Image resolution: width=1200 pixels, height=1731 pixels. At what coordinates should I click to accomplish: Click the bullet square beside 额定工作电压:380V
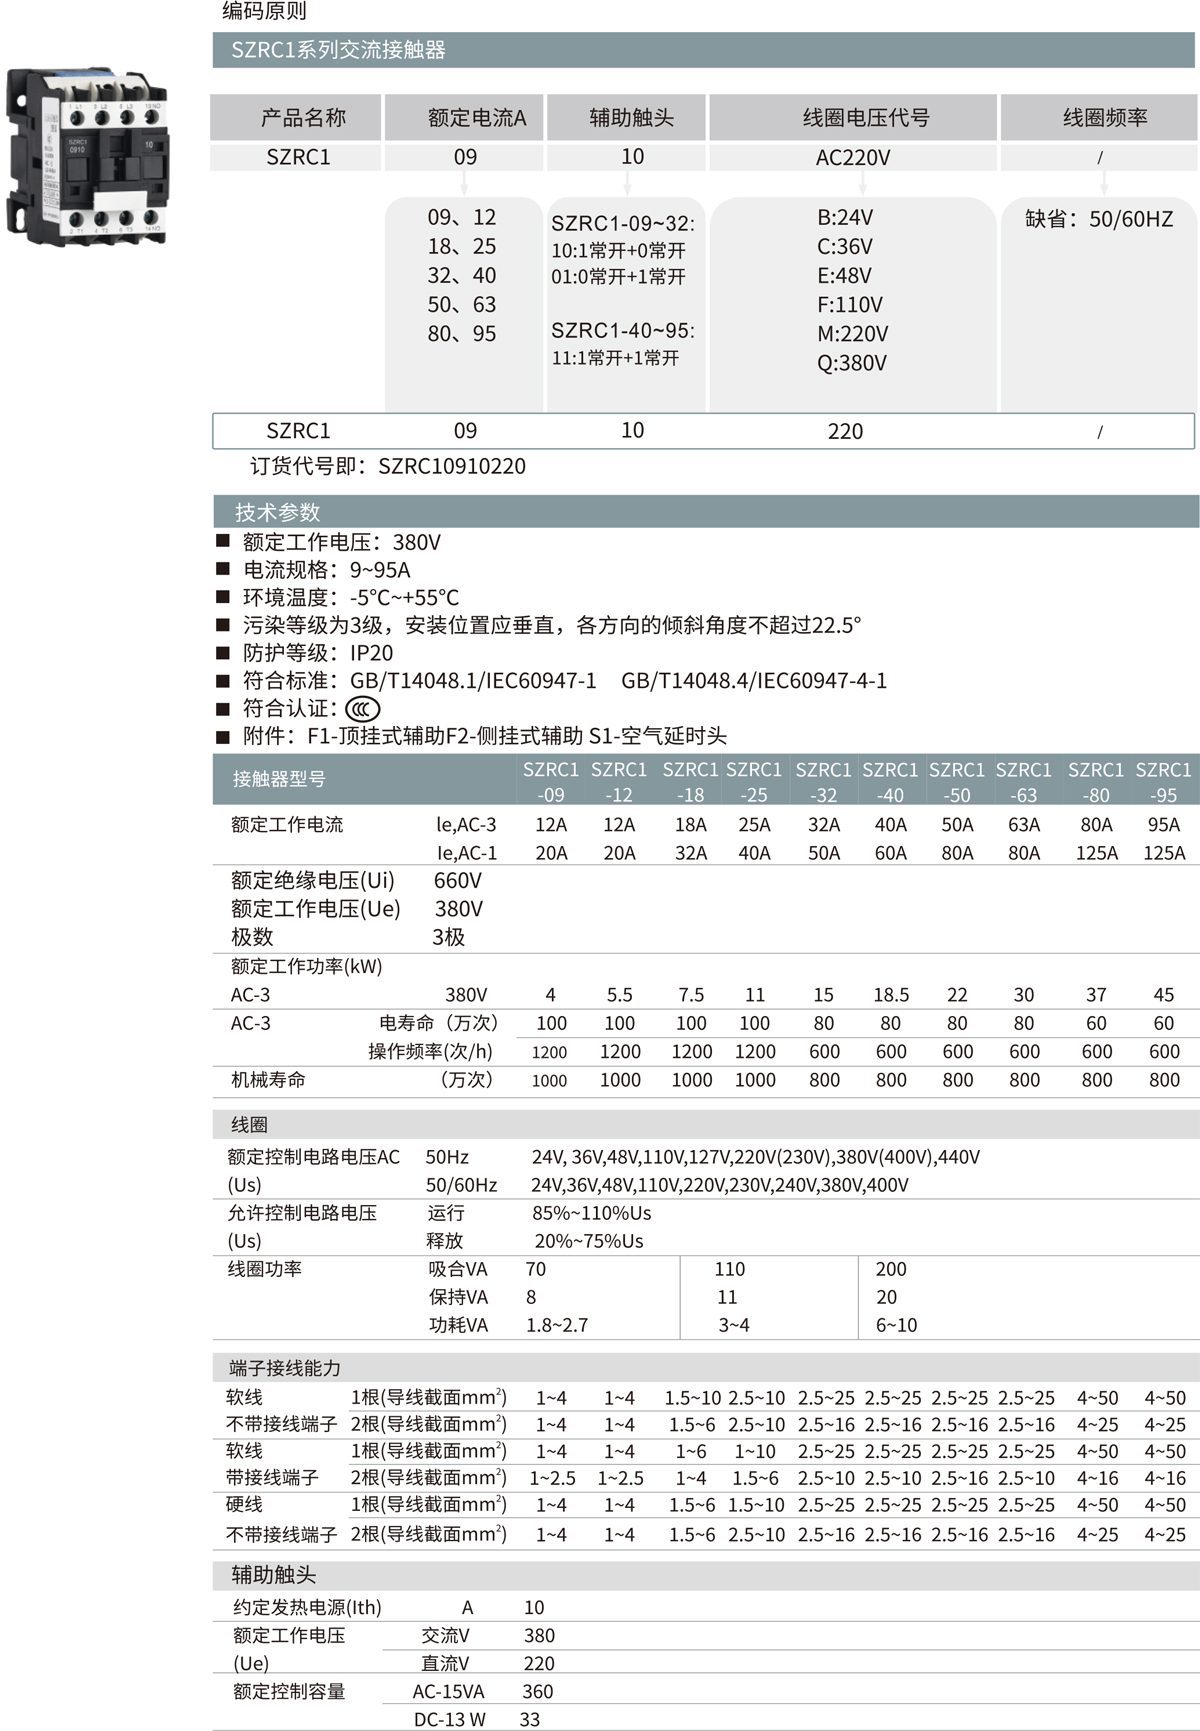[x=223, y=541]
